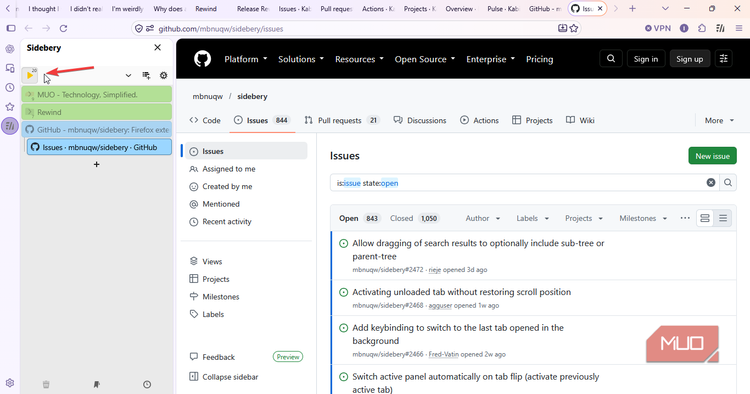This screenshot has width=750, height=394.
Task: Open Wiki repository tab
Action: (580, 120)
